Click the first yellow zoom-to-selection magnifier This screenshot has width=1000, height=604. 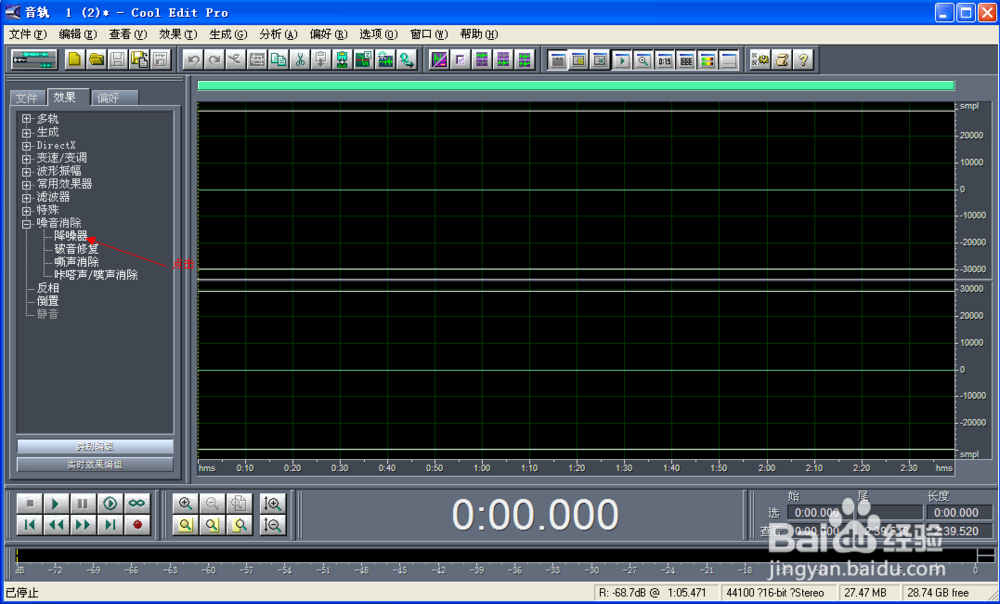[x=186, y=525]
